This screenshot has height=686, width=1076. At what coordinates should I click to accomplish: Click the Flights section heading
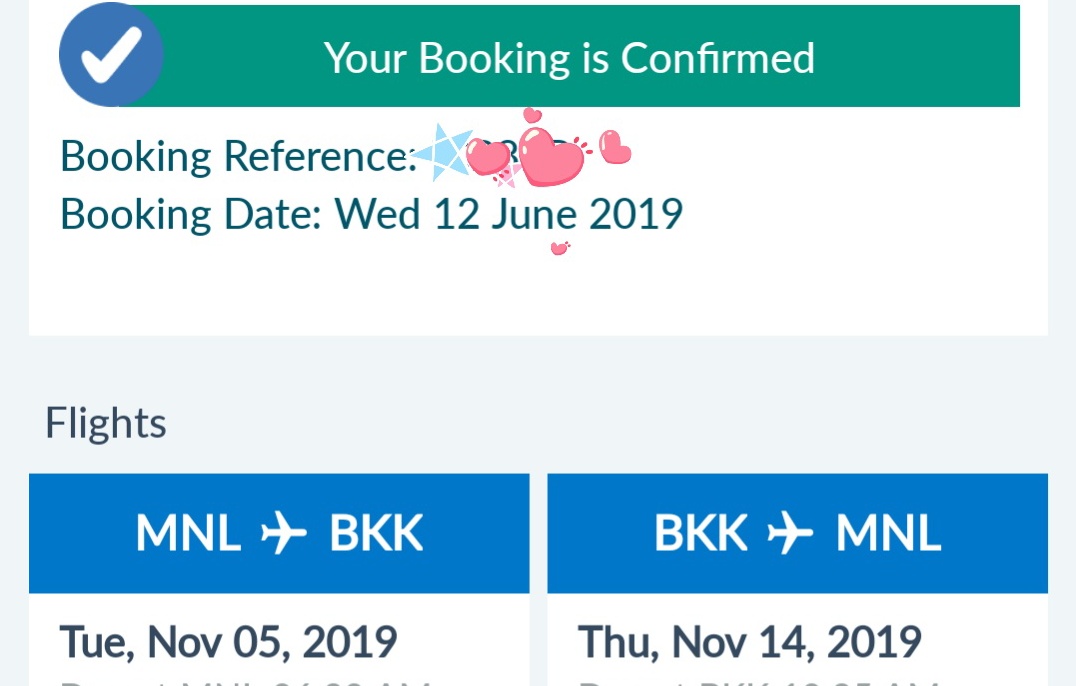tap(106, 423)
